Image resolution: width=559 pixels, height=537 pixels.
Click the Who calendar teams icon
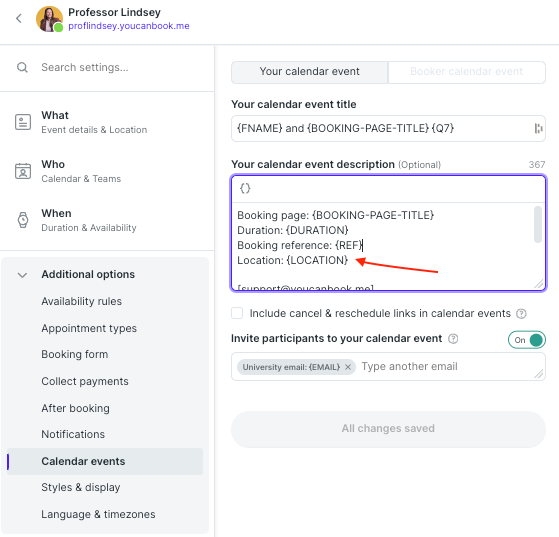[x=23, y=171]
